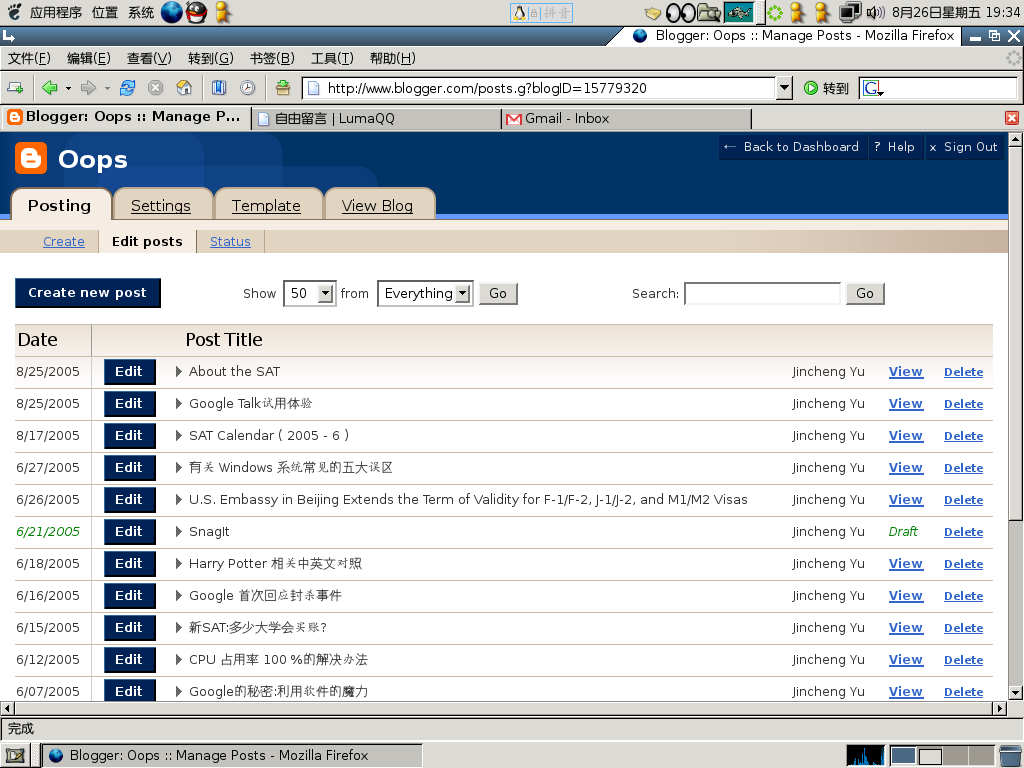View the Harry Potter 相关中英文对照 post

click(x=906, y=564)
